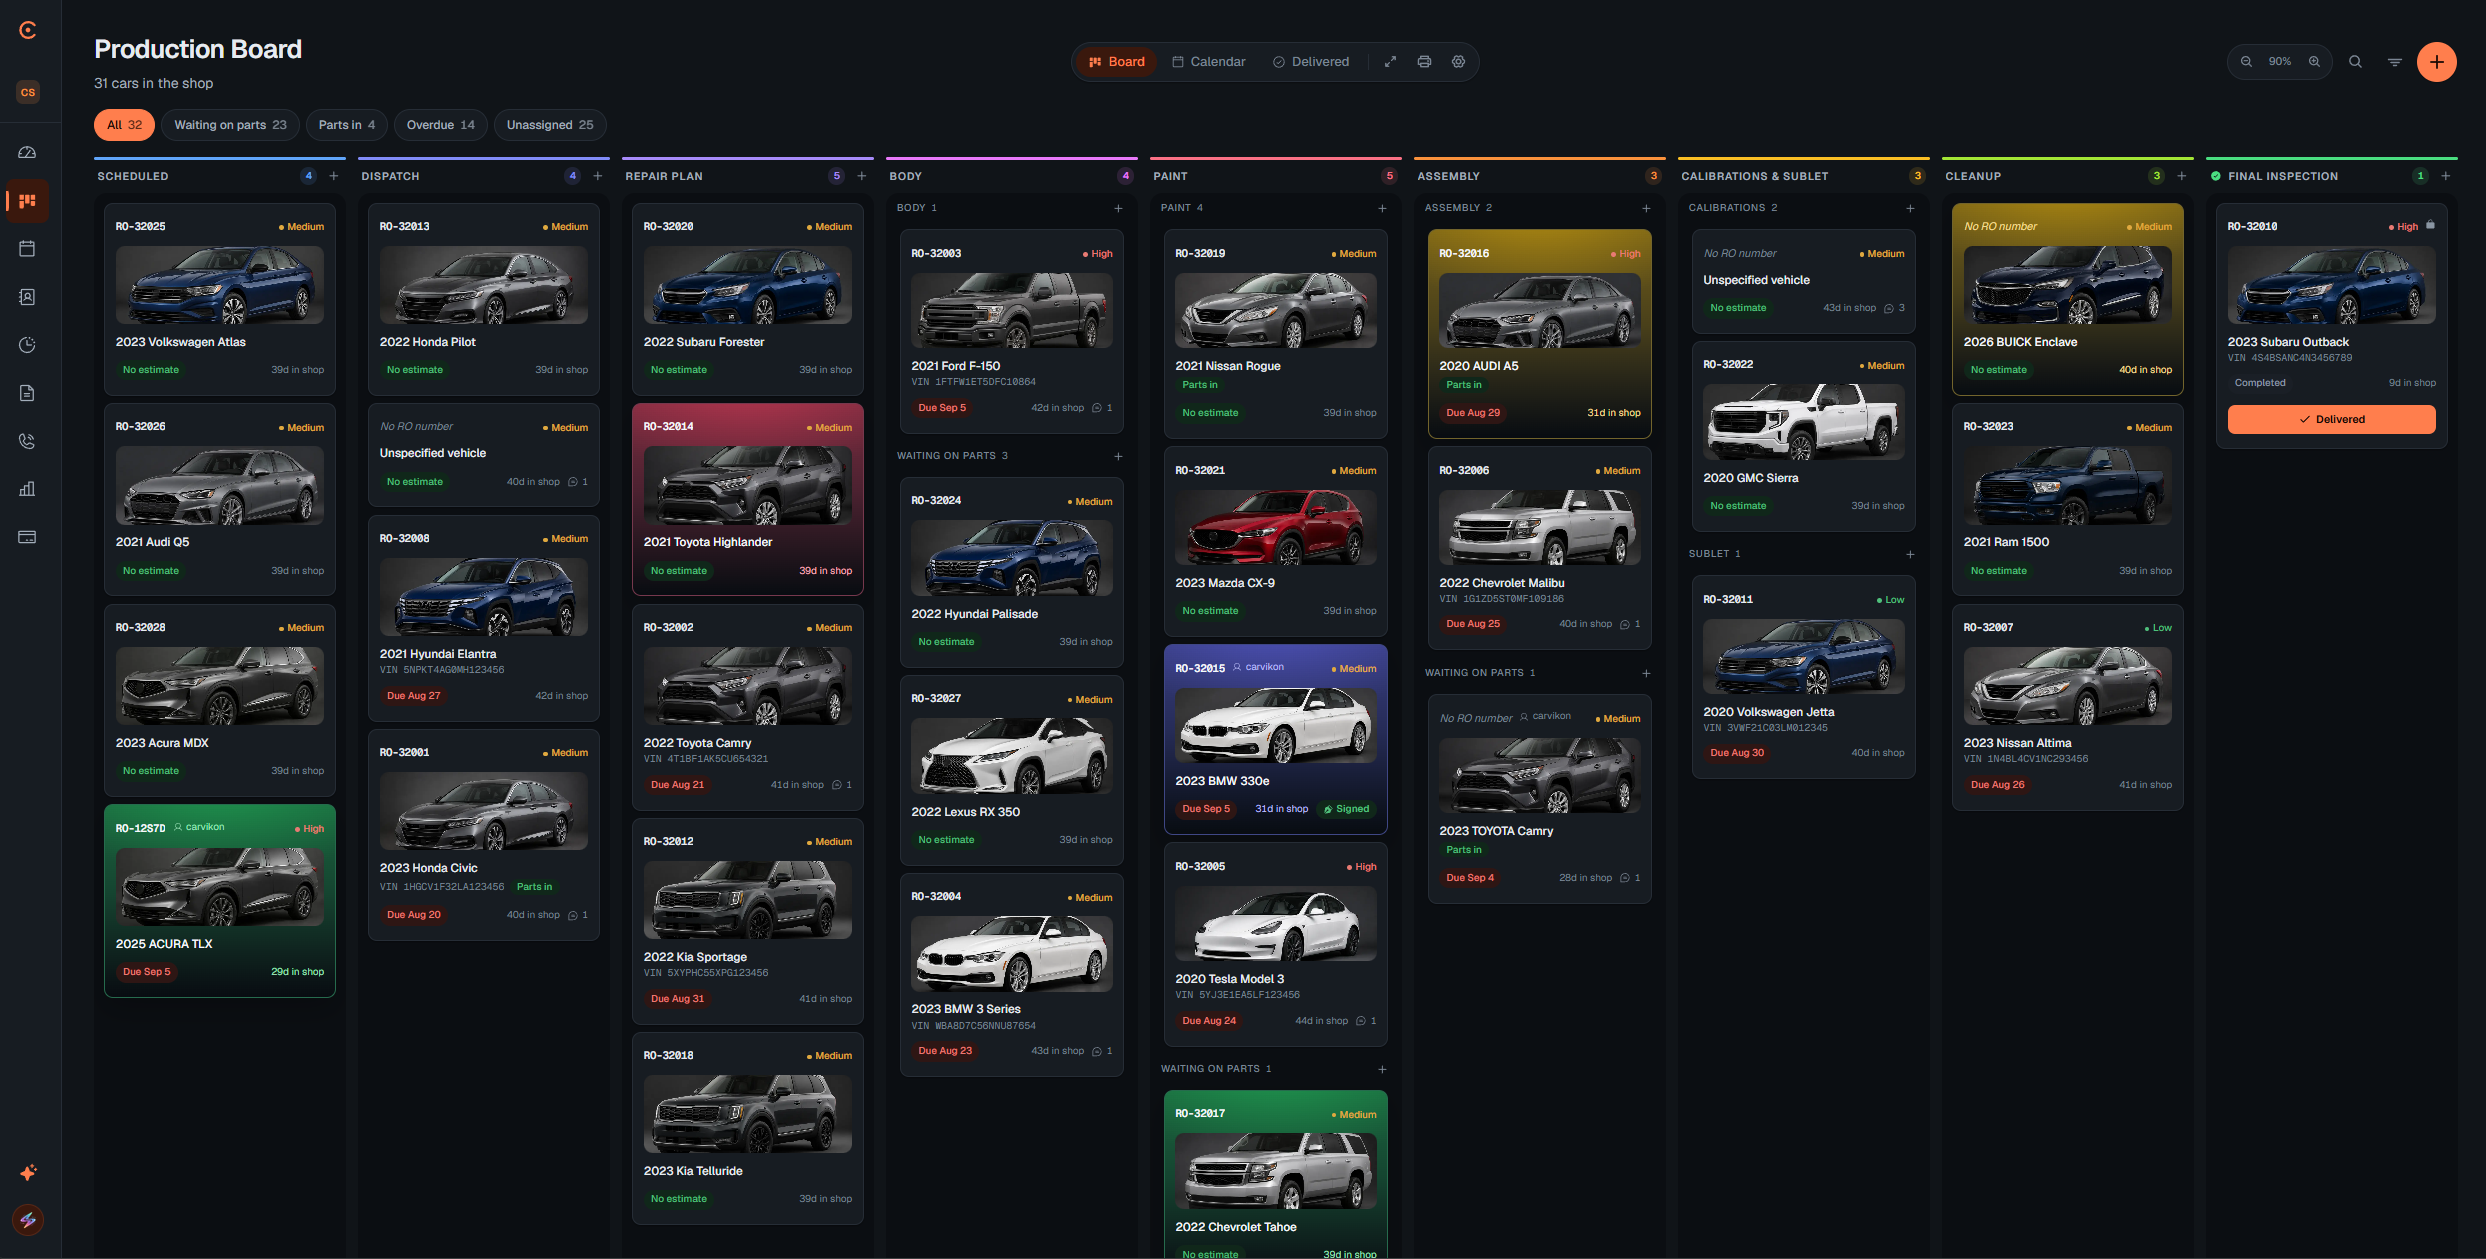
Task: Click the Delivered button on RO-32010 card
Action: pos(2331,419)
